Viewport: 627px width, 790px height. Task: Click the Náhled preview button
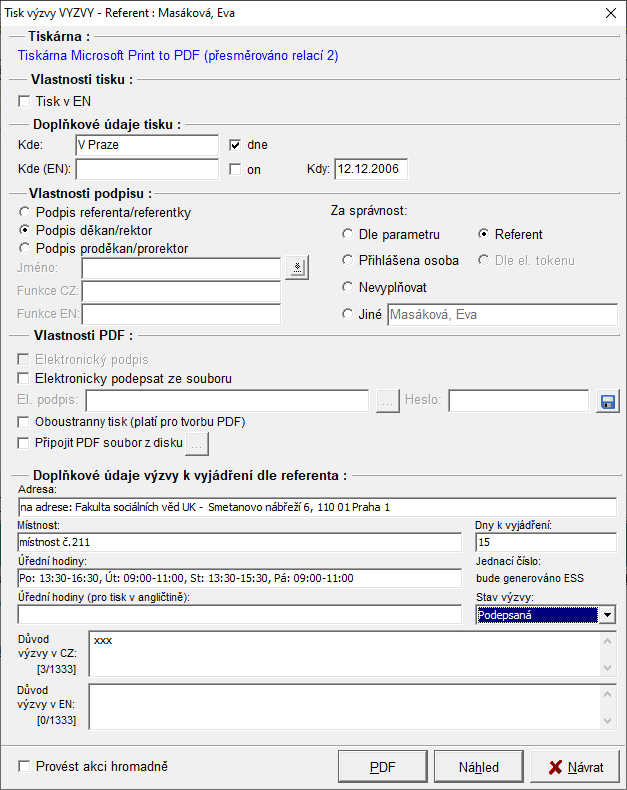(x=479, y=767)
